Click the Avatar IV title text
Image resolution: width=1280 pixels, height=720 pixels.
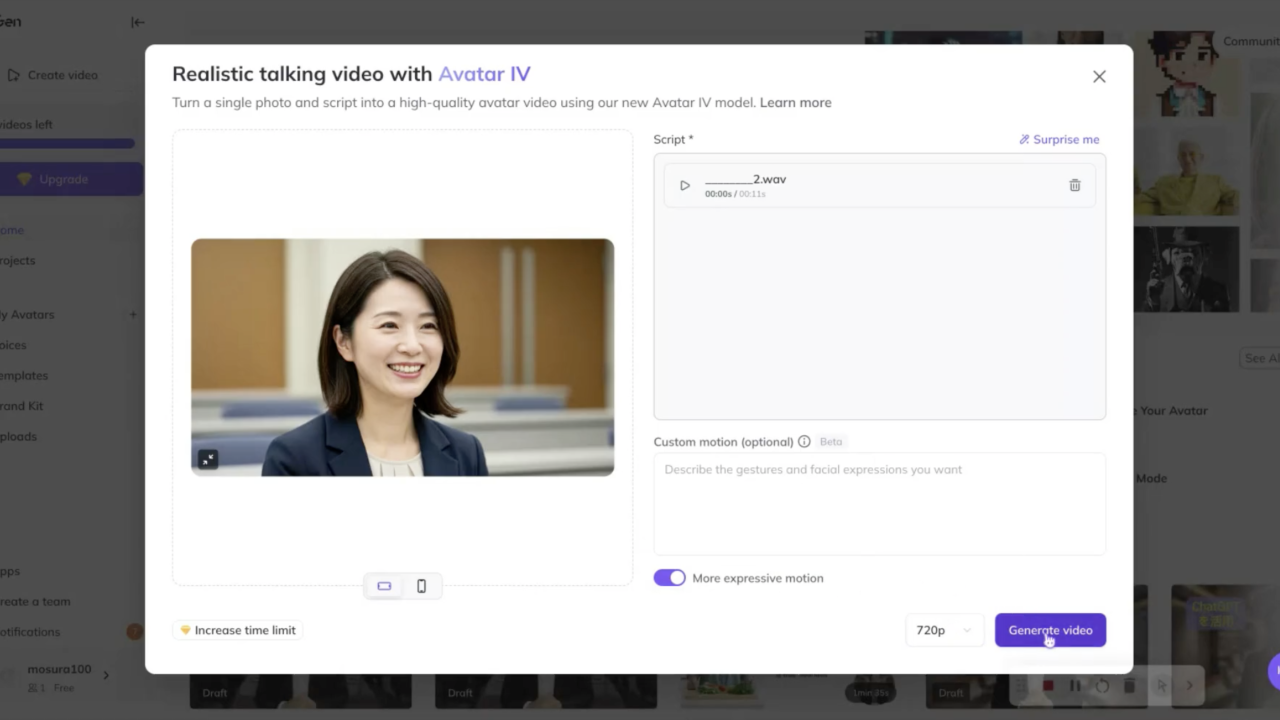coord(484,74)
